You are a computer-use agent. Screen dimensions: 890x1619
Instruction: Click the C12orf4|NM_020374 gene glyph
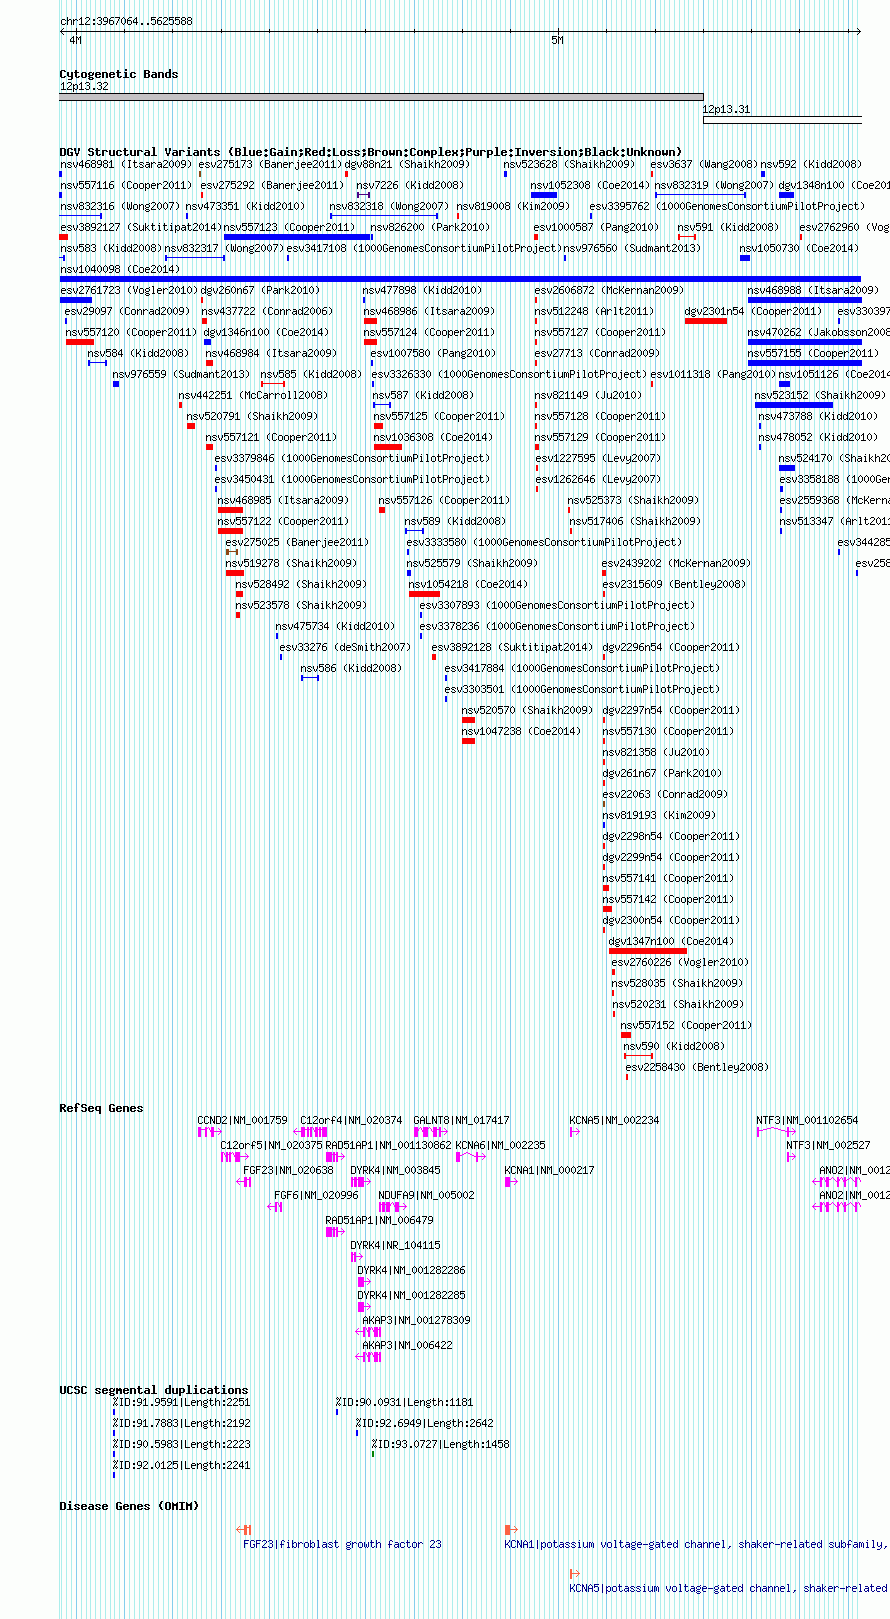[x=310, y=1132]
